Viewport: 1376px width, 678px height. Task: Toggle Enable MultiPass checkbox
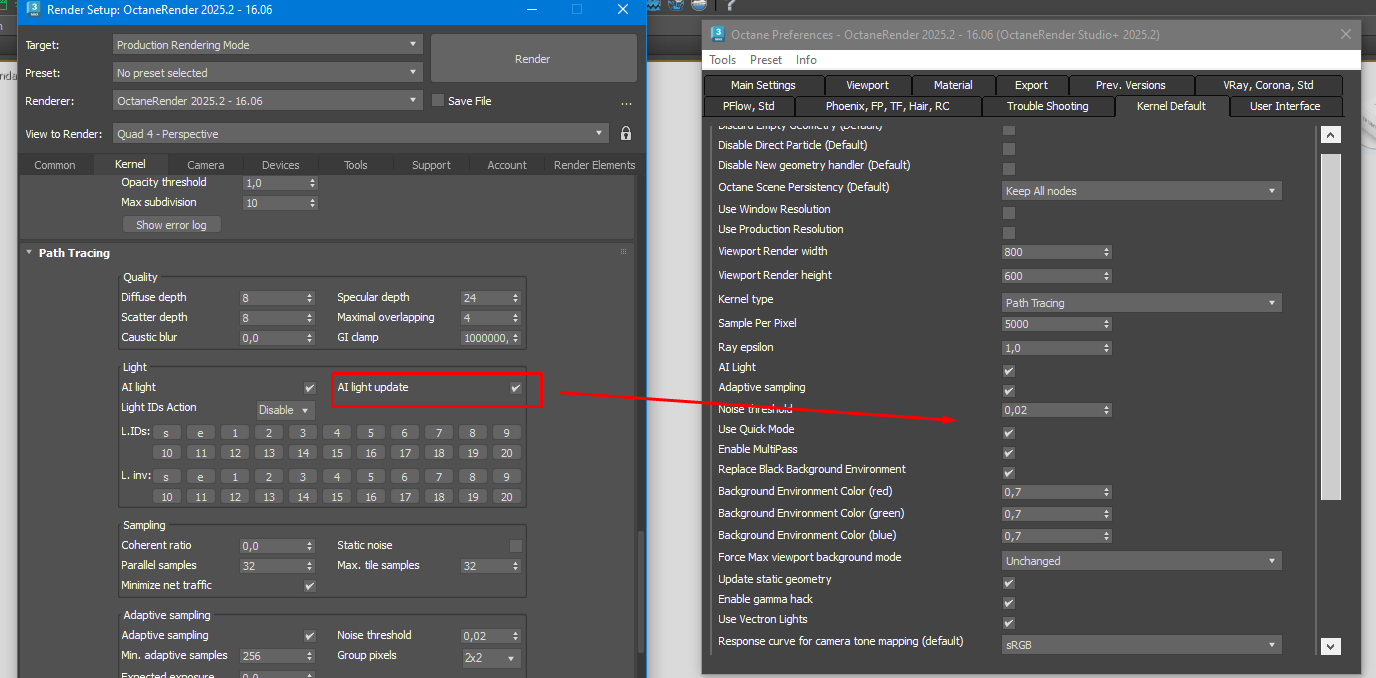(x=1009, y=453)
